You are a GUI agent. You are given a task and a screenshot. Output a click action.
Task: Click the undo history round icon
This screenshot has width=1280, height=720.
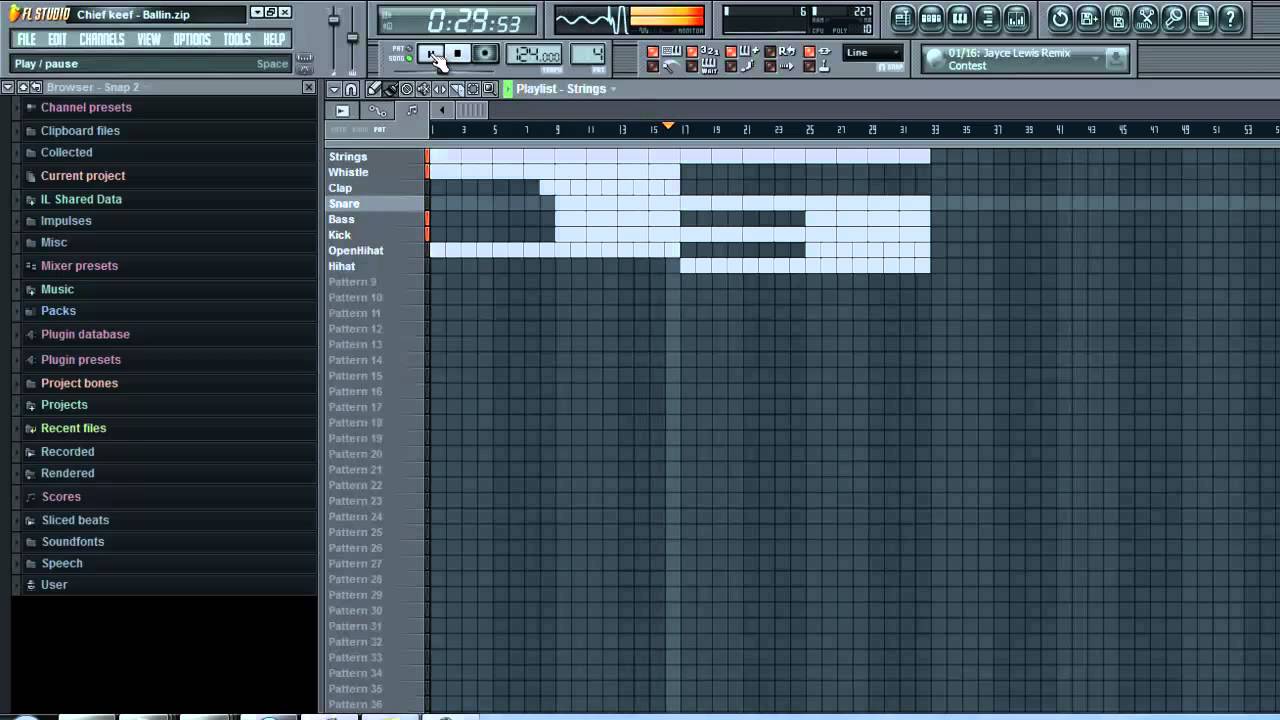pos(1060,17)
